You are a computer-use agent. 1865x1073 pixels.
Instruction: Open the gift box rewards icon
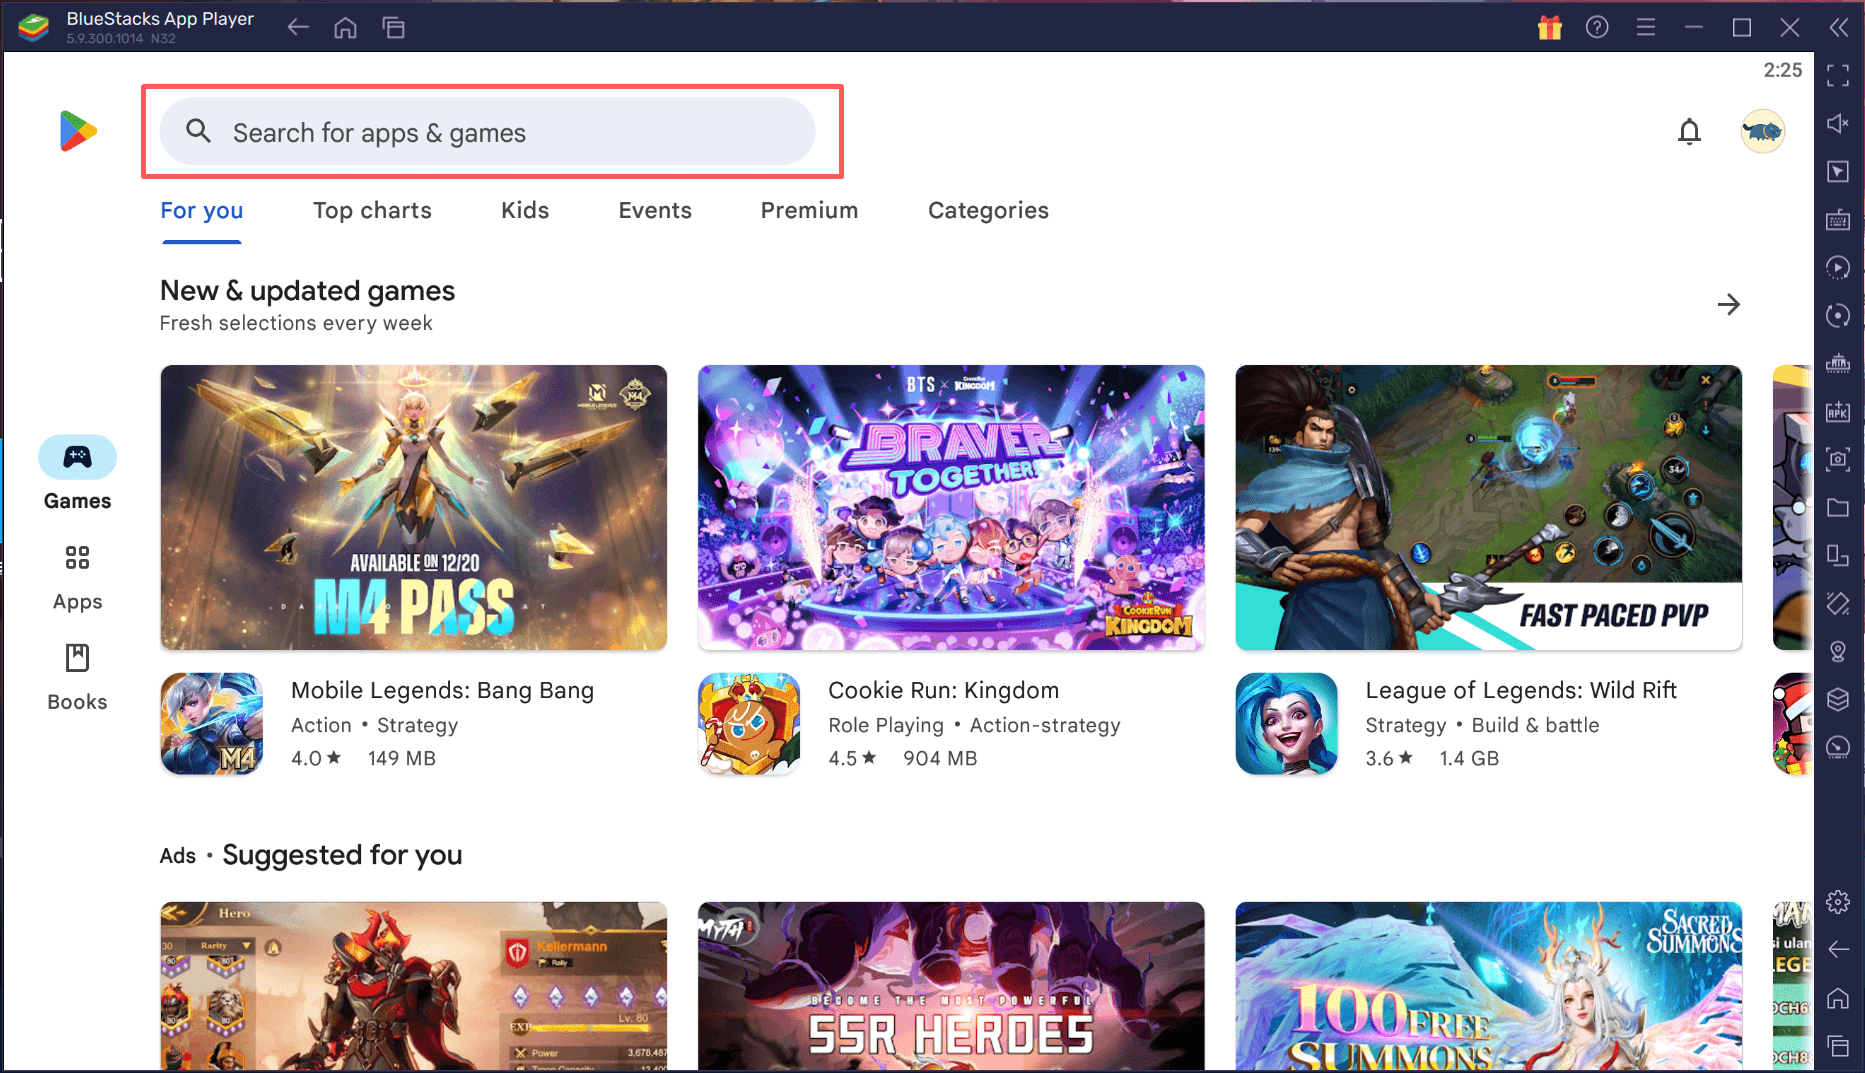[1549, 27]
